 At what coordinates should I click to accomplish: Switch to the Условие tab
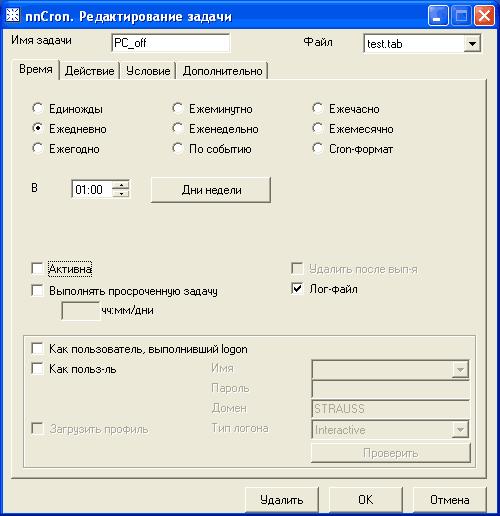(x=148, y=71)
